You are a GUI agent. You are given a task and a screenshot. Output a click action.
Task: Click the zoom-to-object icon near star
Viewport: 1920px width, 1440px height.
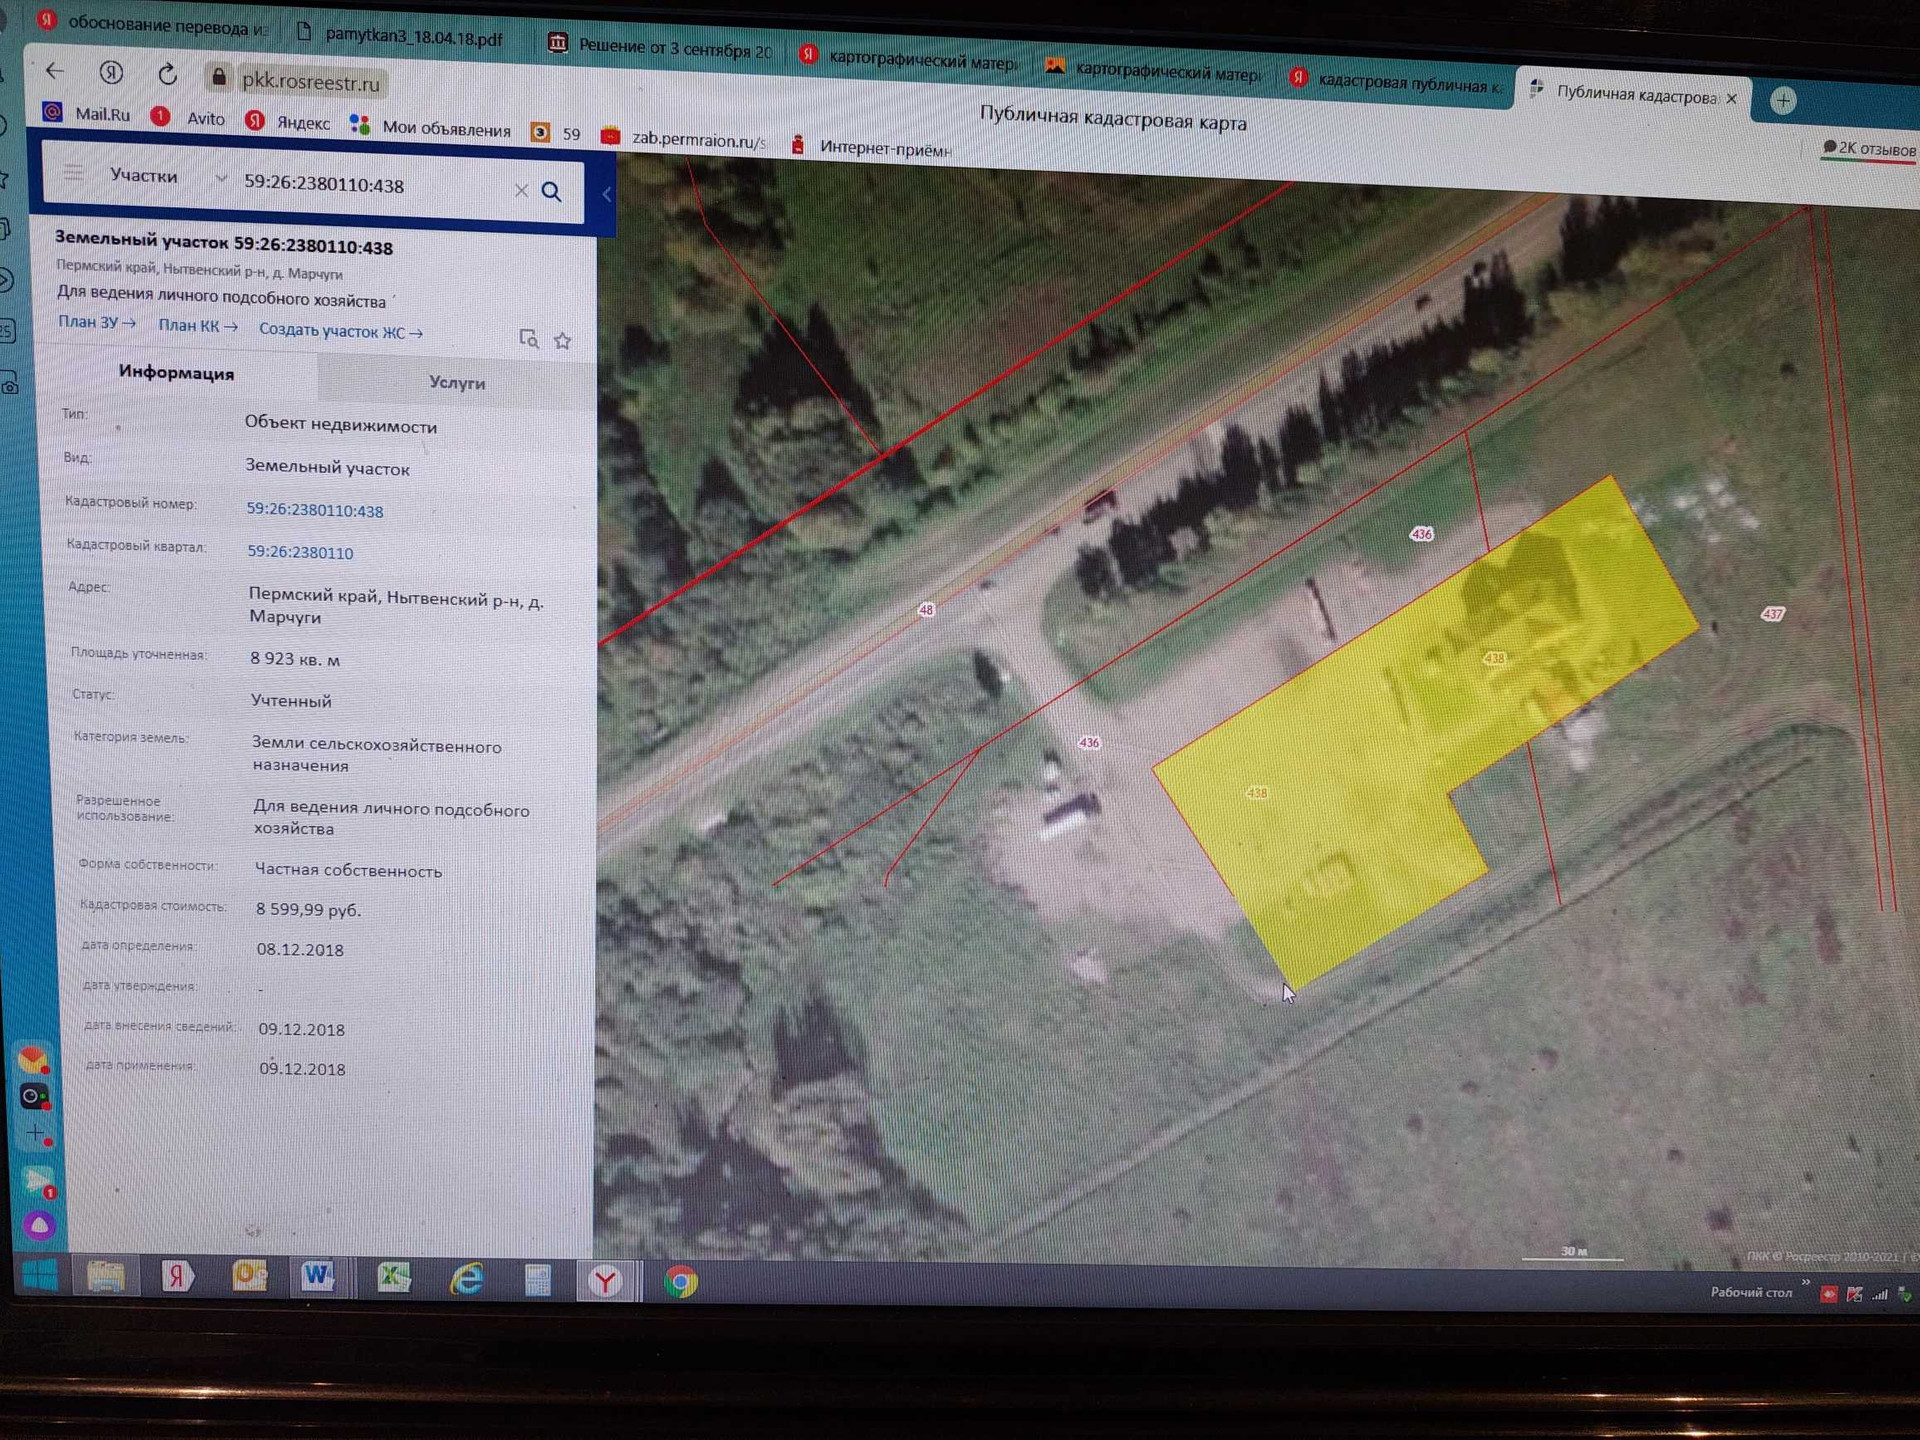coord(529,339)
